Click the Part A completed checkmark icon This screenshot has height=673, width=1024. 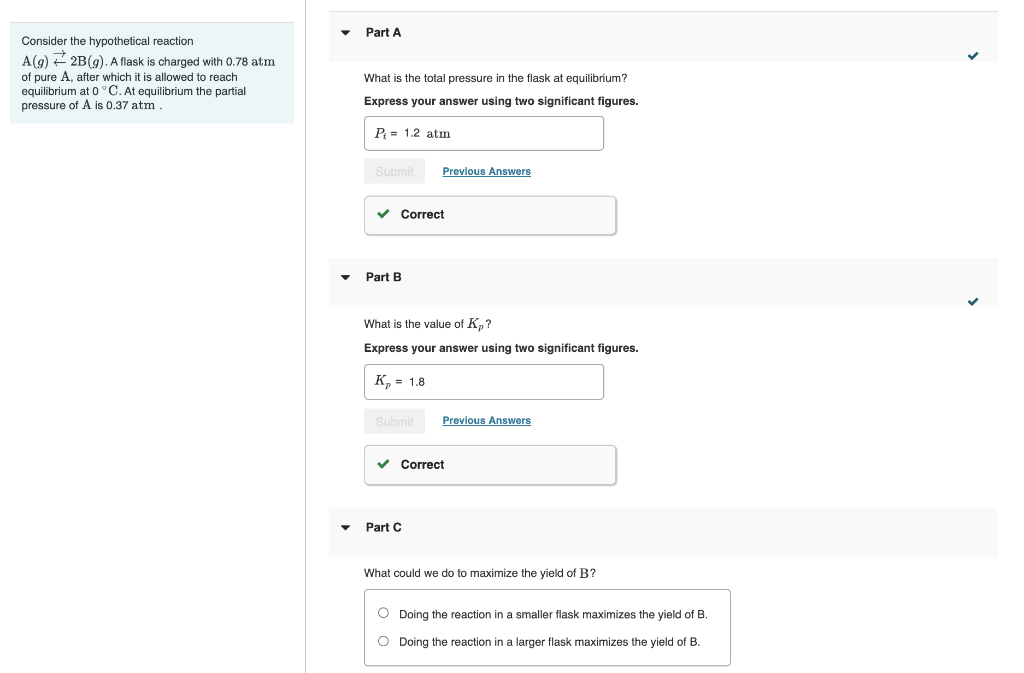click(x=973, y=56)
